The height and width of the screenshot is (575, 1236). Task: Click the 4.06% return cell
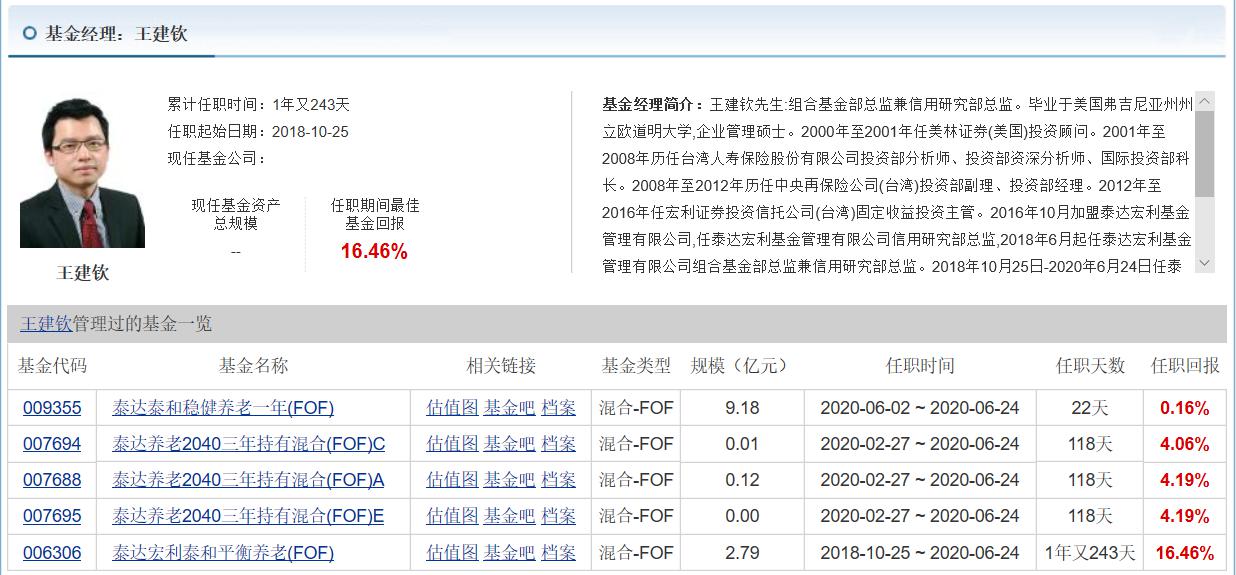(1185, 444)
